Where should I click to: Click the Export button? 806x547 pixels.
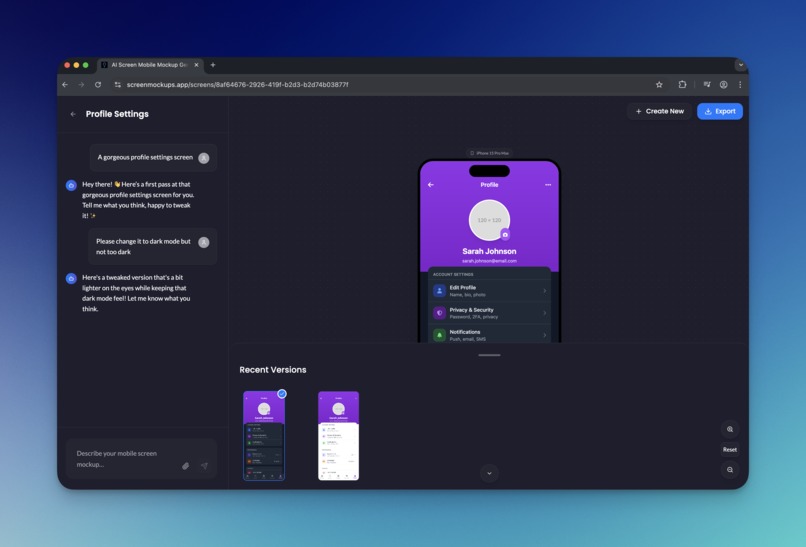(x=720, y=111)
